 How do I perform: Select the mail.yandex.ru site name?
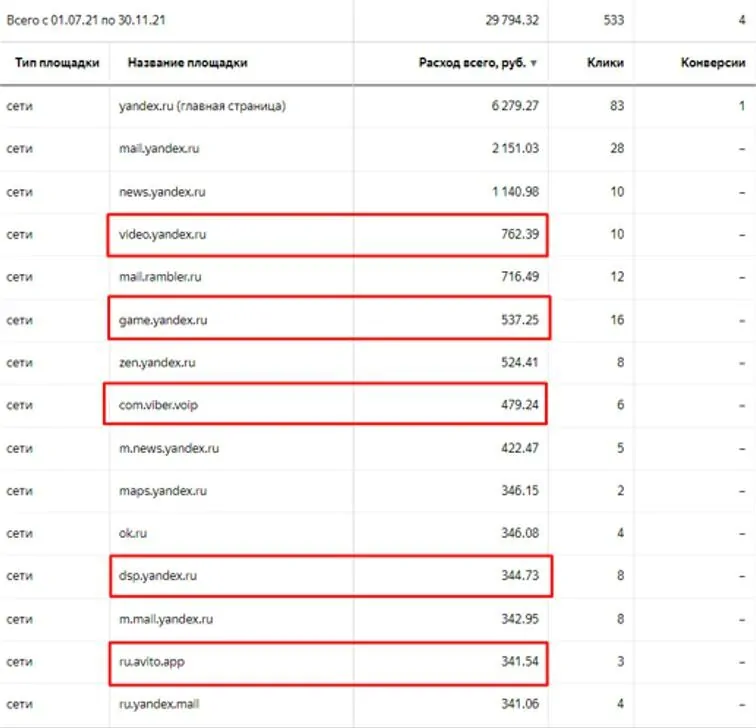159,148
